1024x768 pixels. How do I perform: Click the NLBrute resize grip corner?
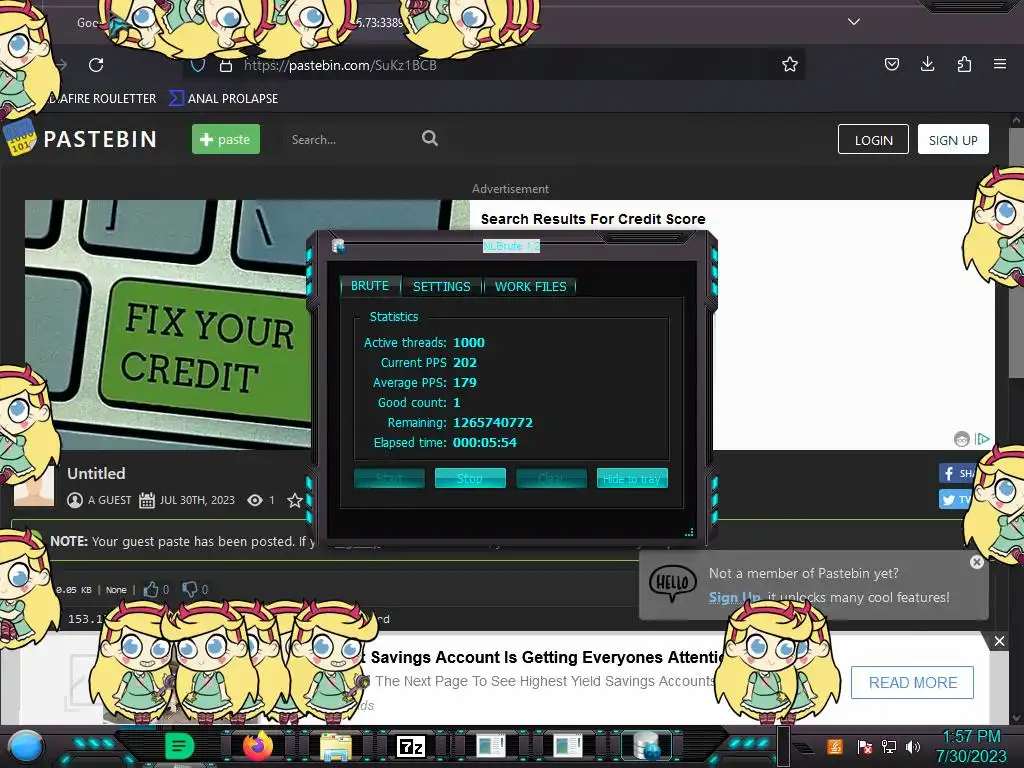click(x=689, y=532)
